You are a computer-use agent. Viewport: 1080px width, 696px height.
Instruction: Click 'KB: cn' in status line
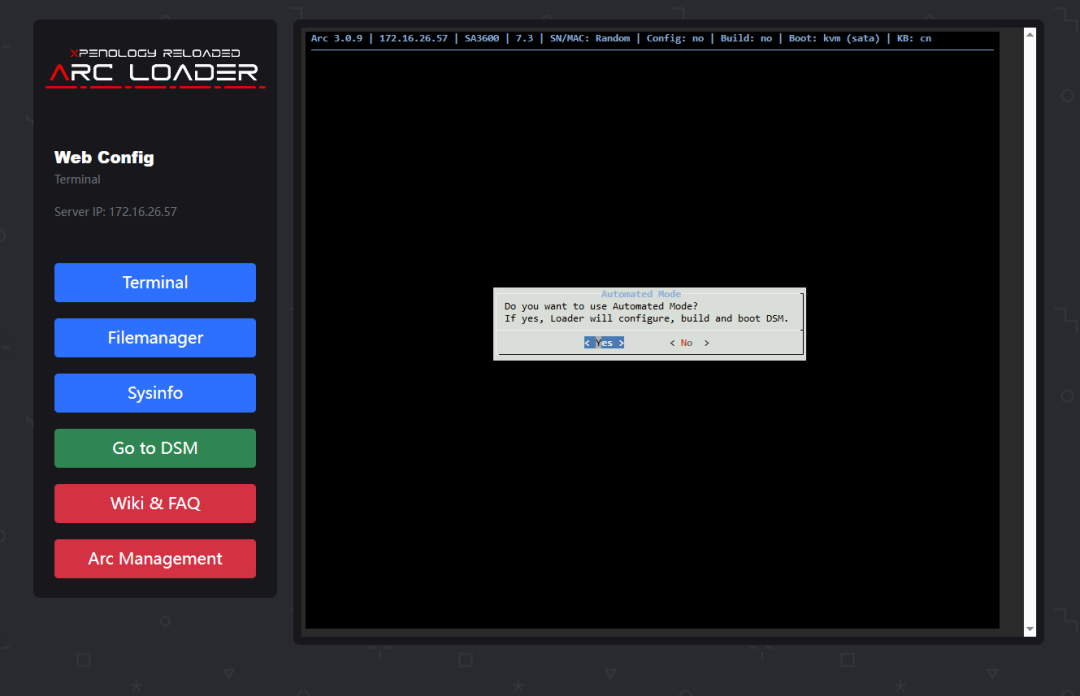[x=914, y=38]
